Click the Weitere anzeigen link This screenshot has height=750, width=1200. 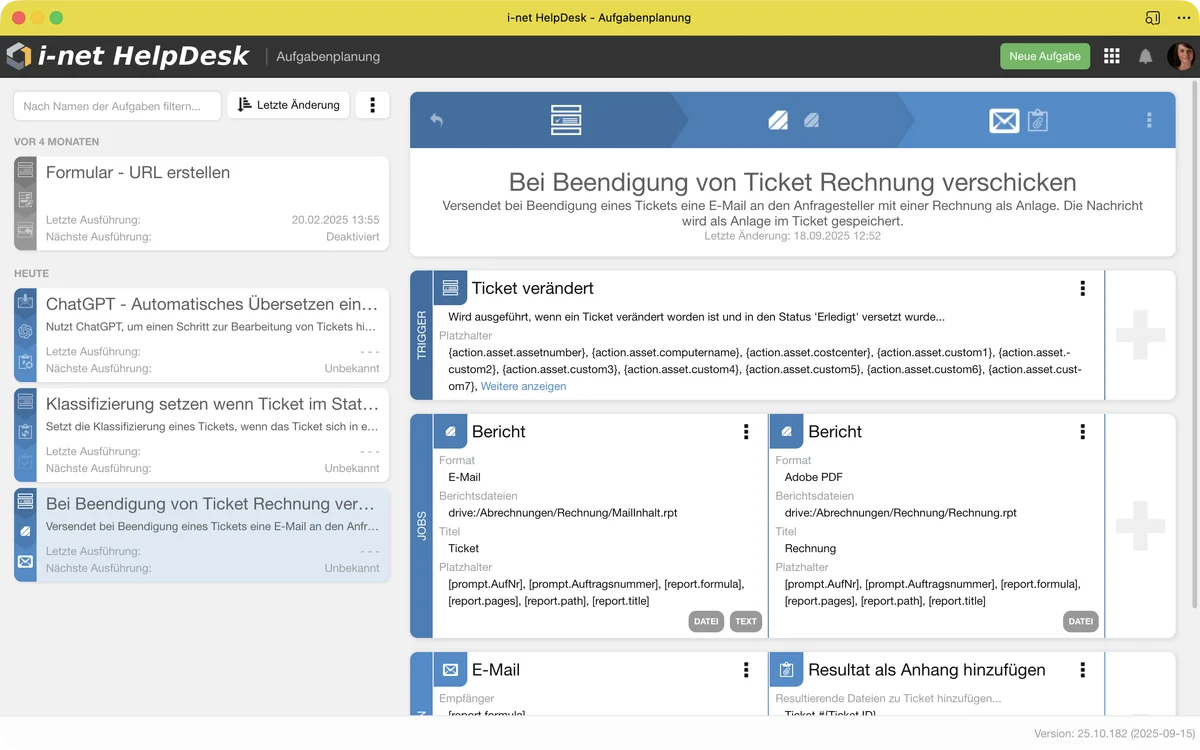tap(523, 386)
